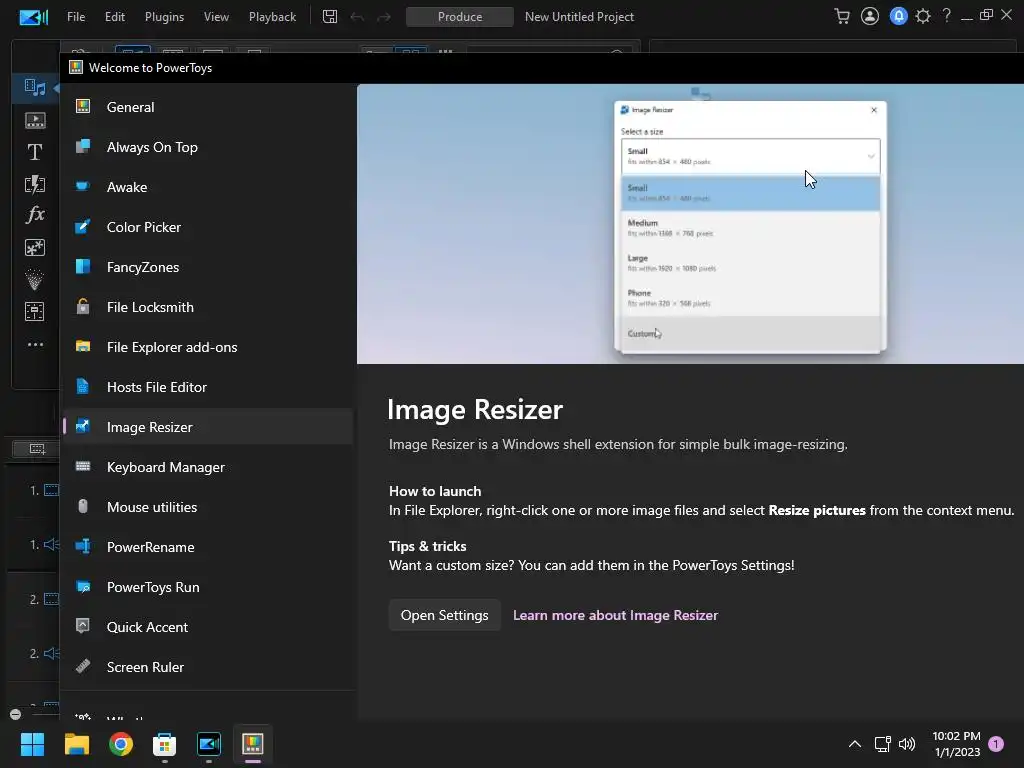
Task: Open the user account icon in PowerDirector
Action: click(870, 16)
